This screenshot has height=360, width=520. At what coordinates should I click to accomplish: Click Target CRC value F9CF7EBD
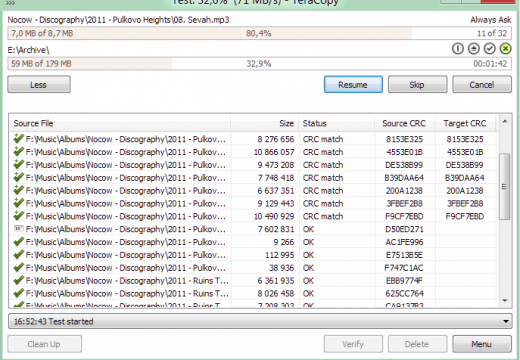tap(465, 217)
